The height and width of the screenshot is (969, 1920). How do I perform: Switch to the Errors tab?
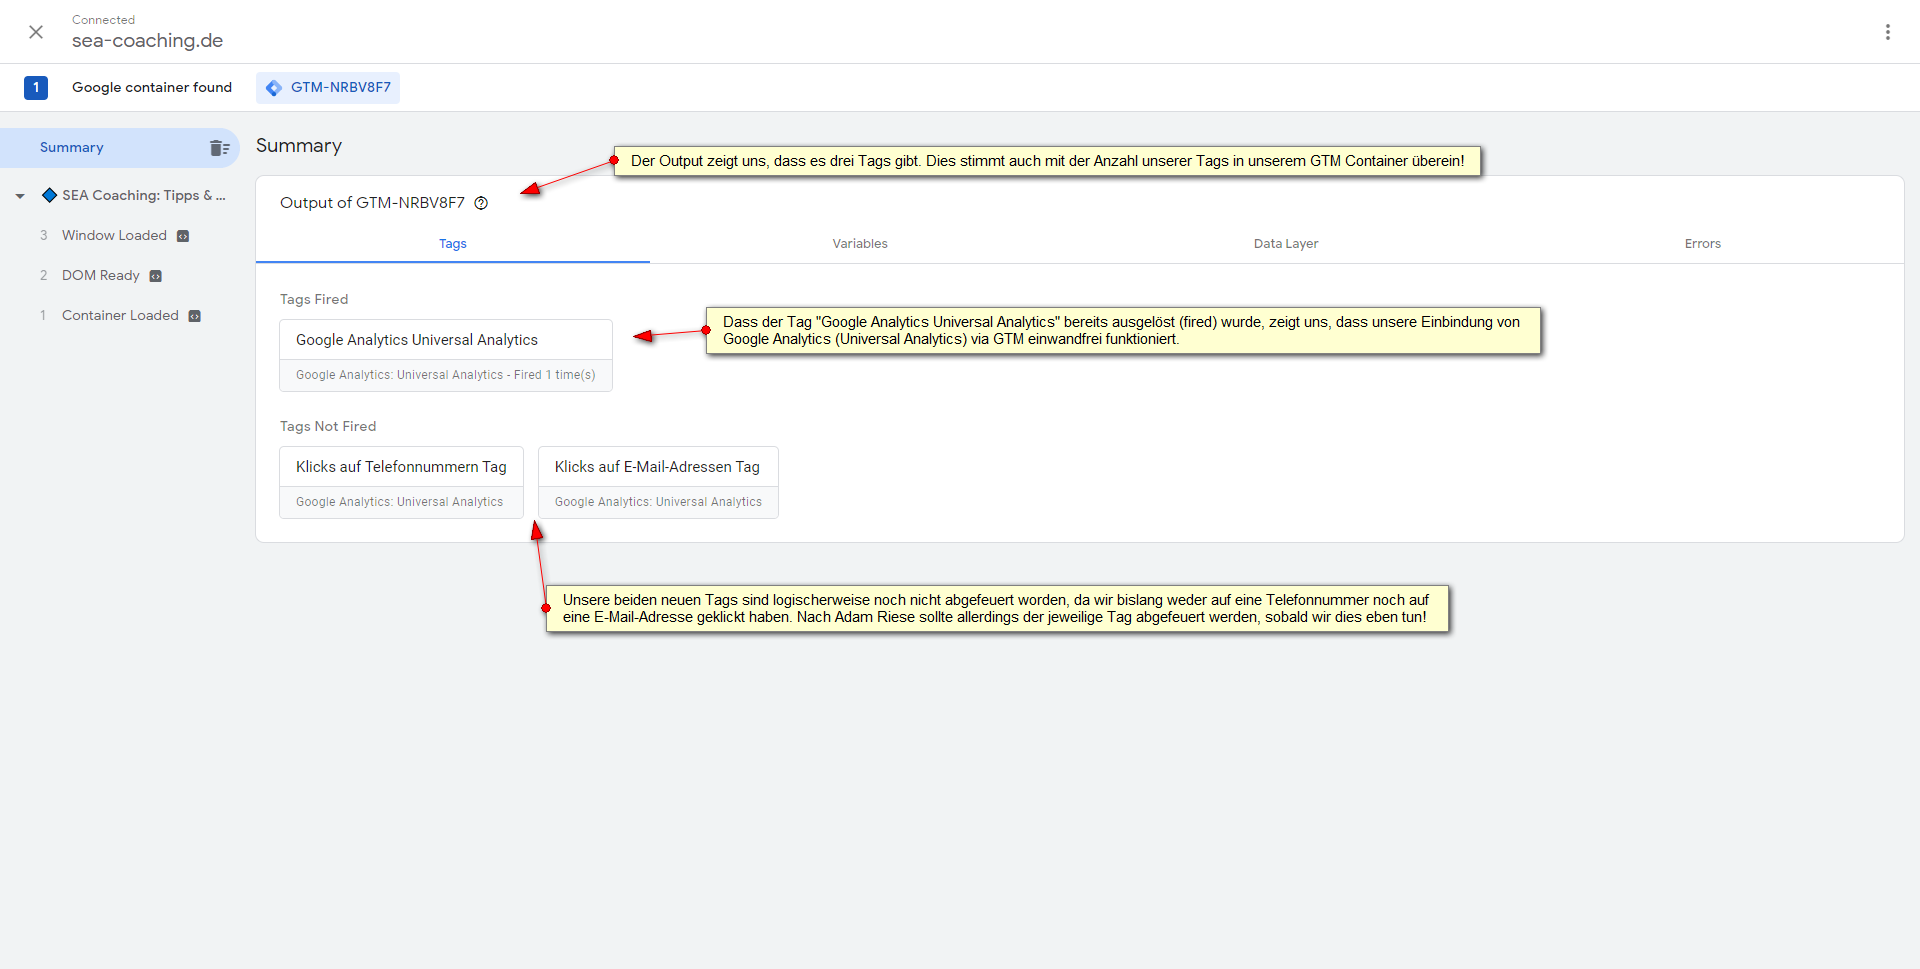pyautogui.click(x=1703, y=244)
